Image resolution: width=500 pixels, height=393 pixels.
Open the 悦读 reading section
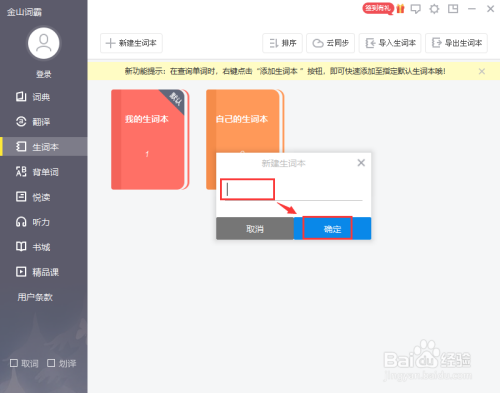point(44,197)
